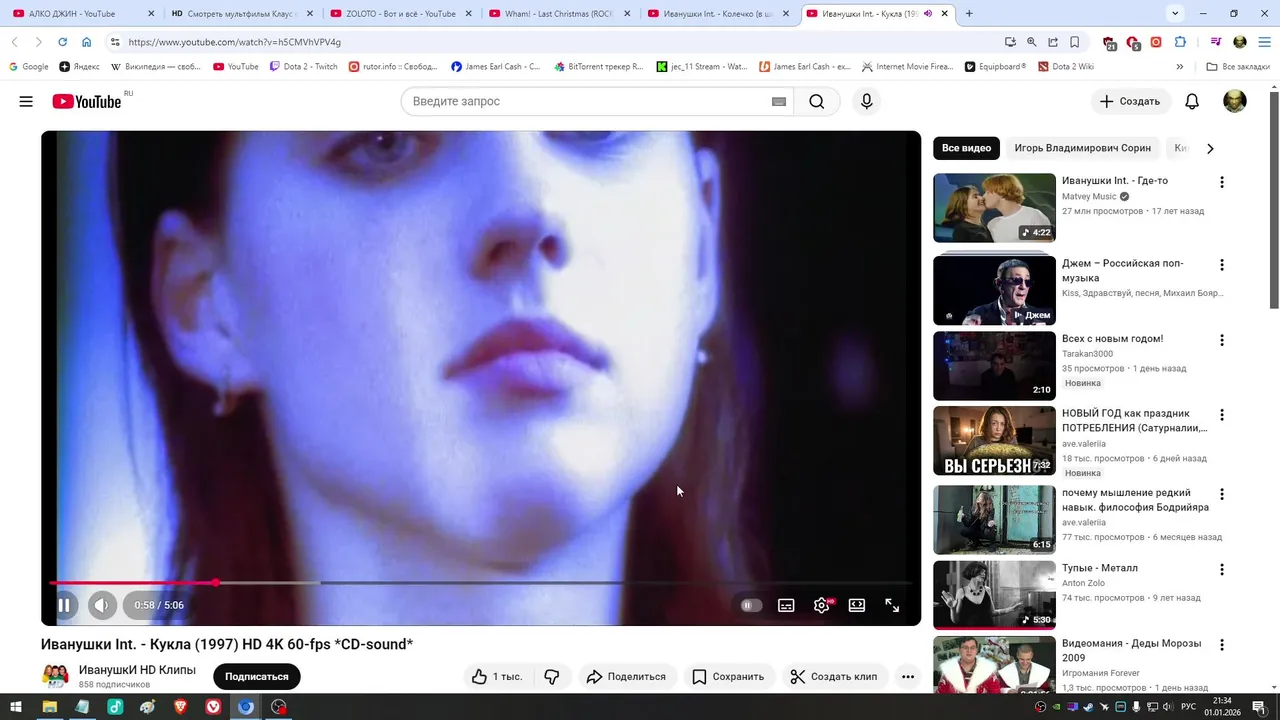Image resolution: width=1280 pixels, height=720 pixels.
Task: Open the on-screen keyboard in search box
Action: (779, 101)
